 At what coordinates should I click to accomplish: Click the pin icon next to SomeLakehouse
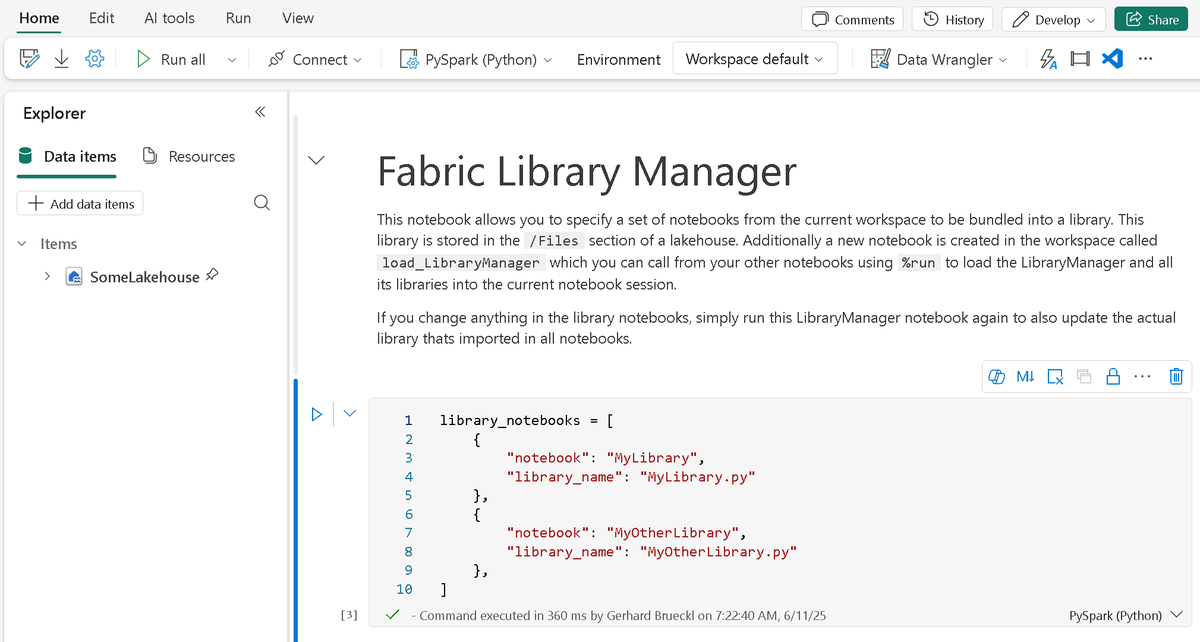click(x=212, y=275)
